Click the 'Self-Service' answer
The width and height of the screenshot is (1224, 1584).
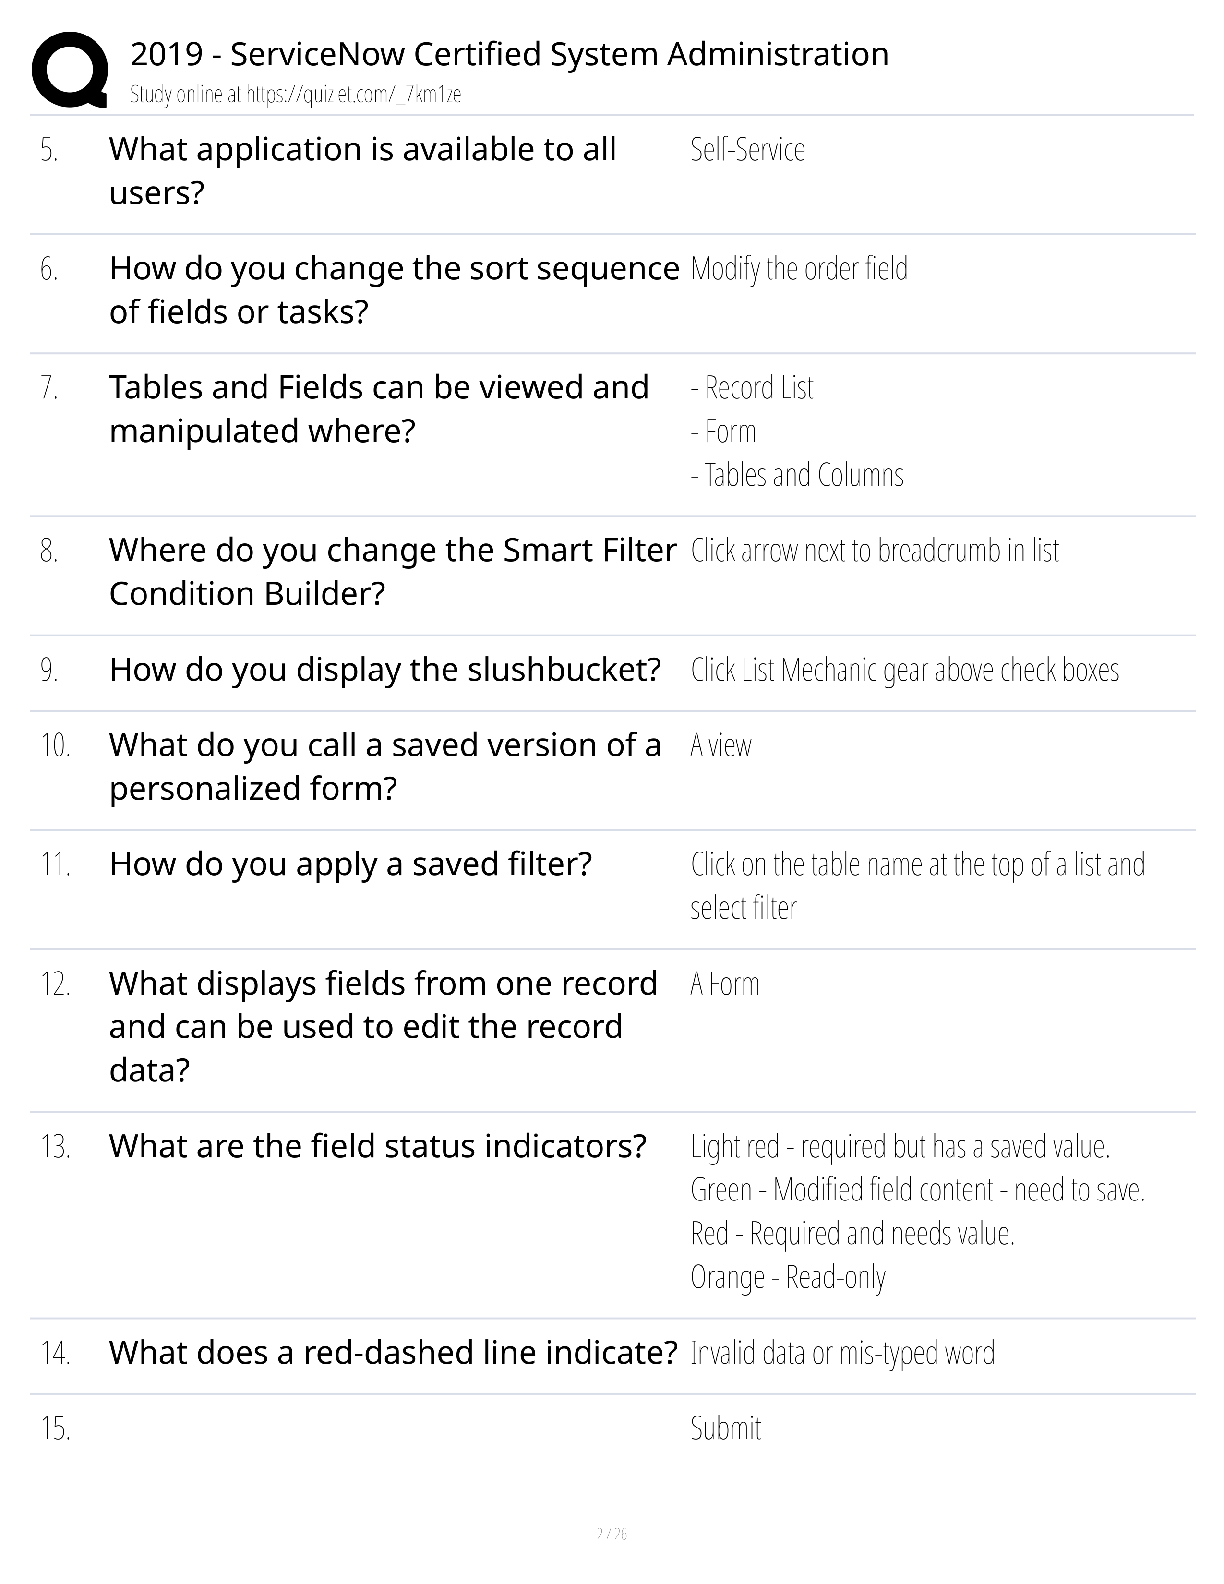click(x=747, y=150)
